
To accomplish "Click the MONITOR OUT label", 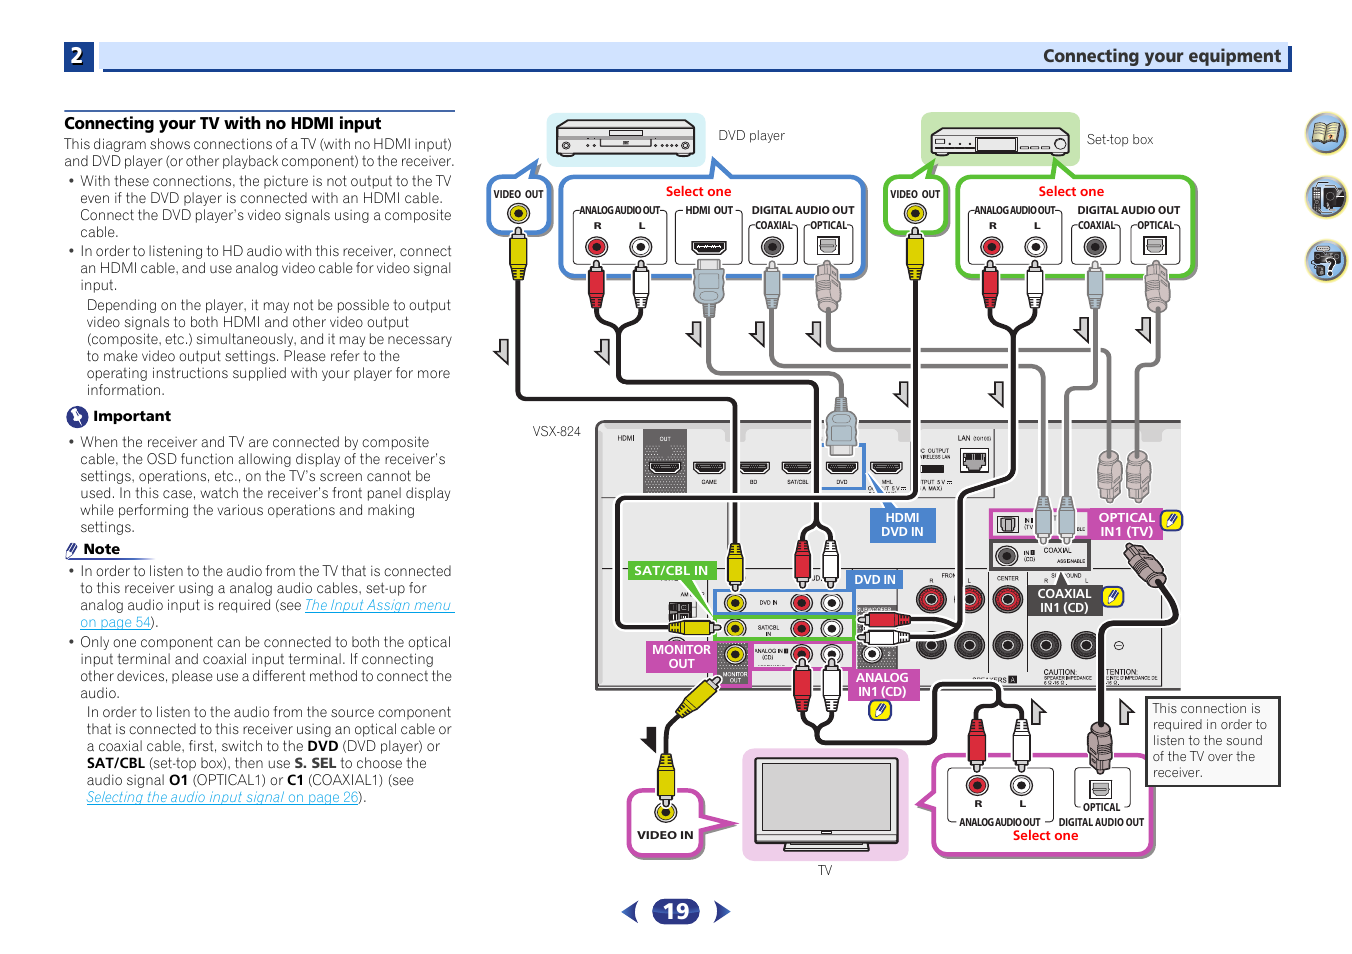I will pos(681,656).
